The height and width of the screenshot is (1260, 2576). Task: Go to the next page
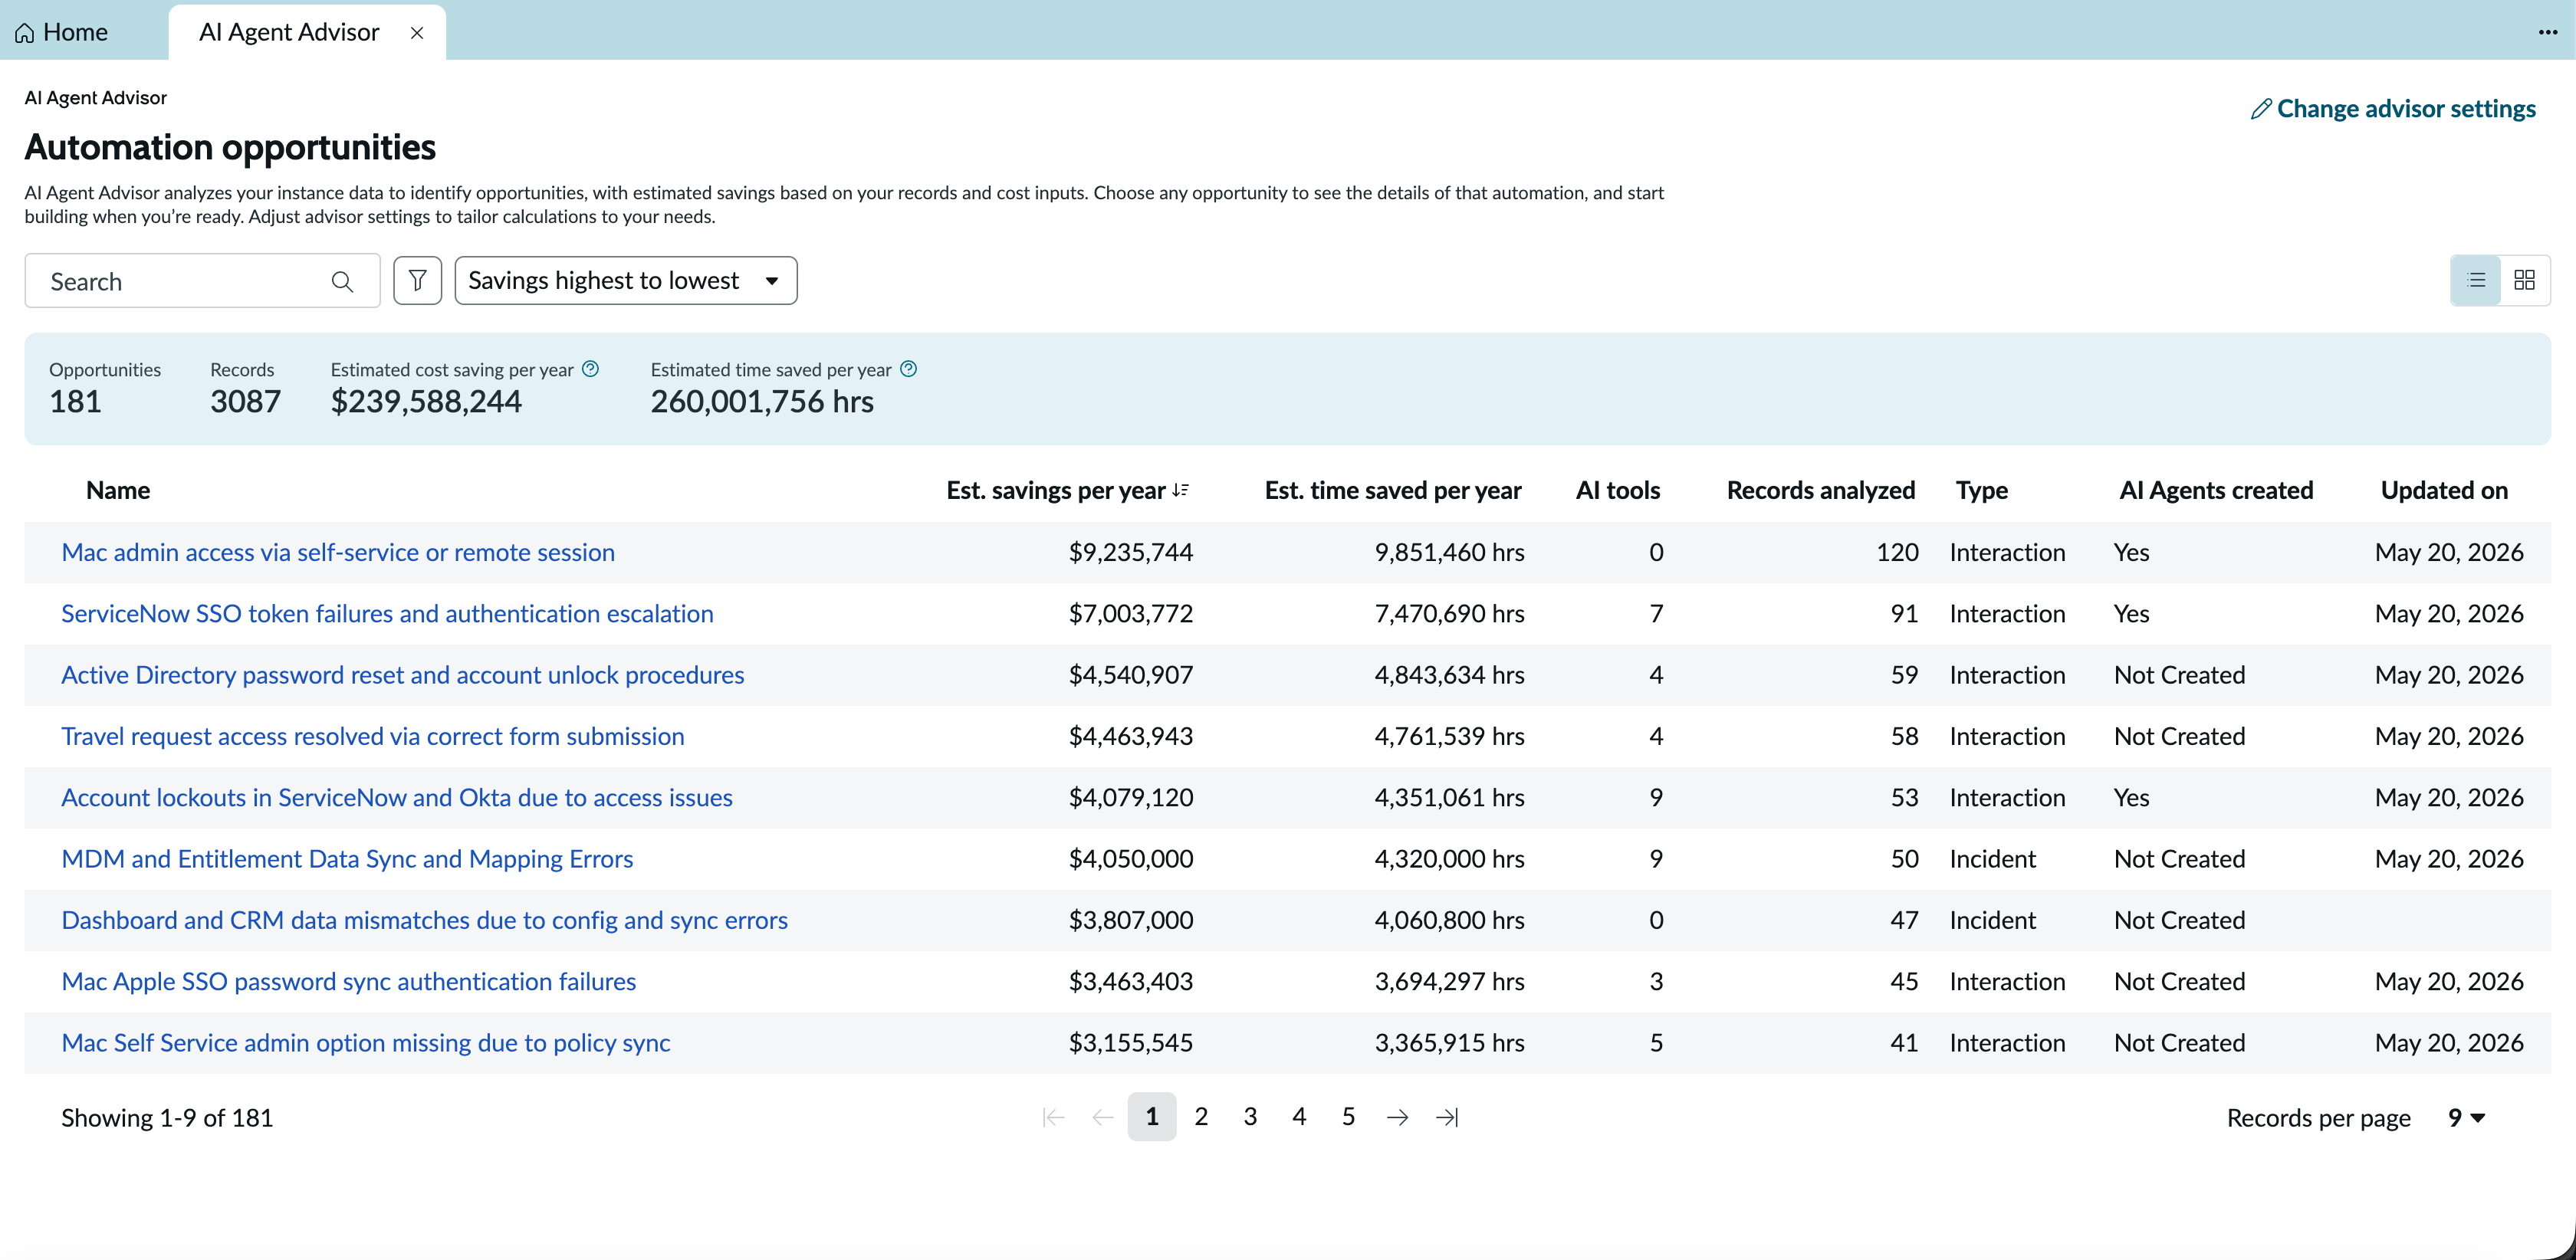[x=1398, y=1117]
